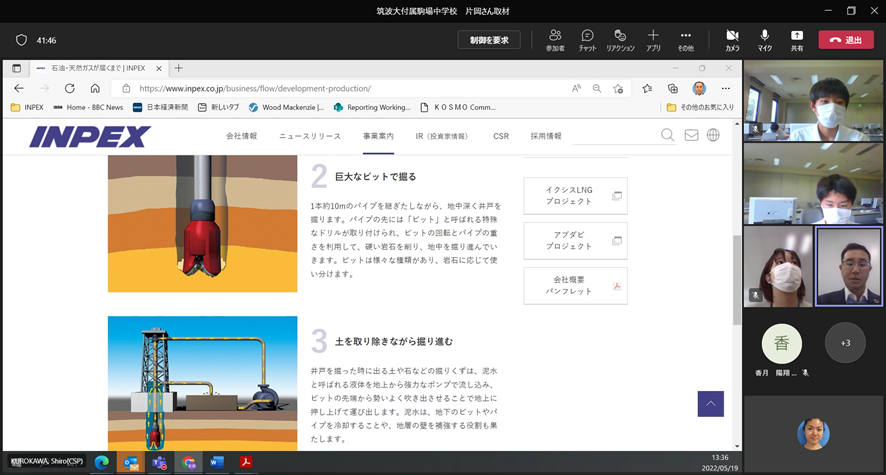
Task: Open Outlook in taskbar
Action: pos(131,463)
